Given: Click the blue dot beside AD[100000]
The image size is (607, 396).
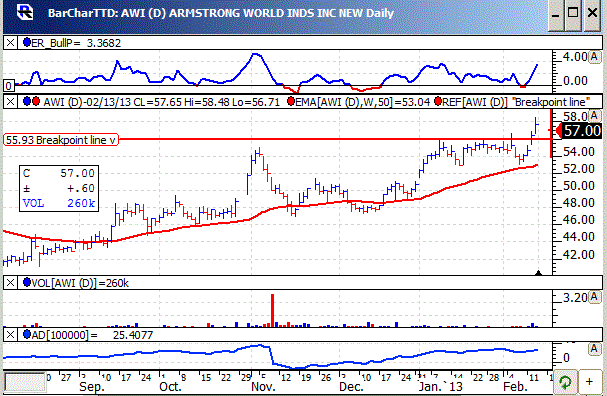Looking at the screenshot, I should [x=27, y=334].
